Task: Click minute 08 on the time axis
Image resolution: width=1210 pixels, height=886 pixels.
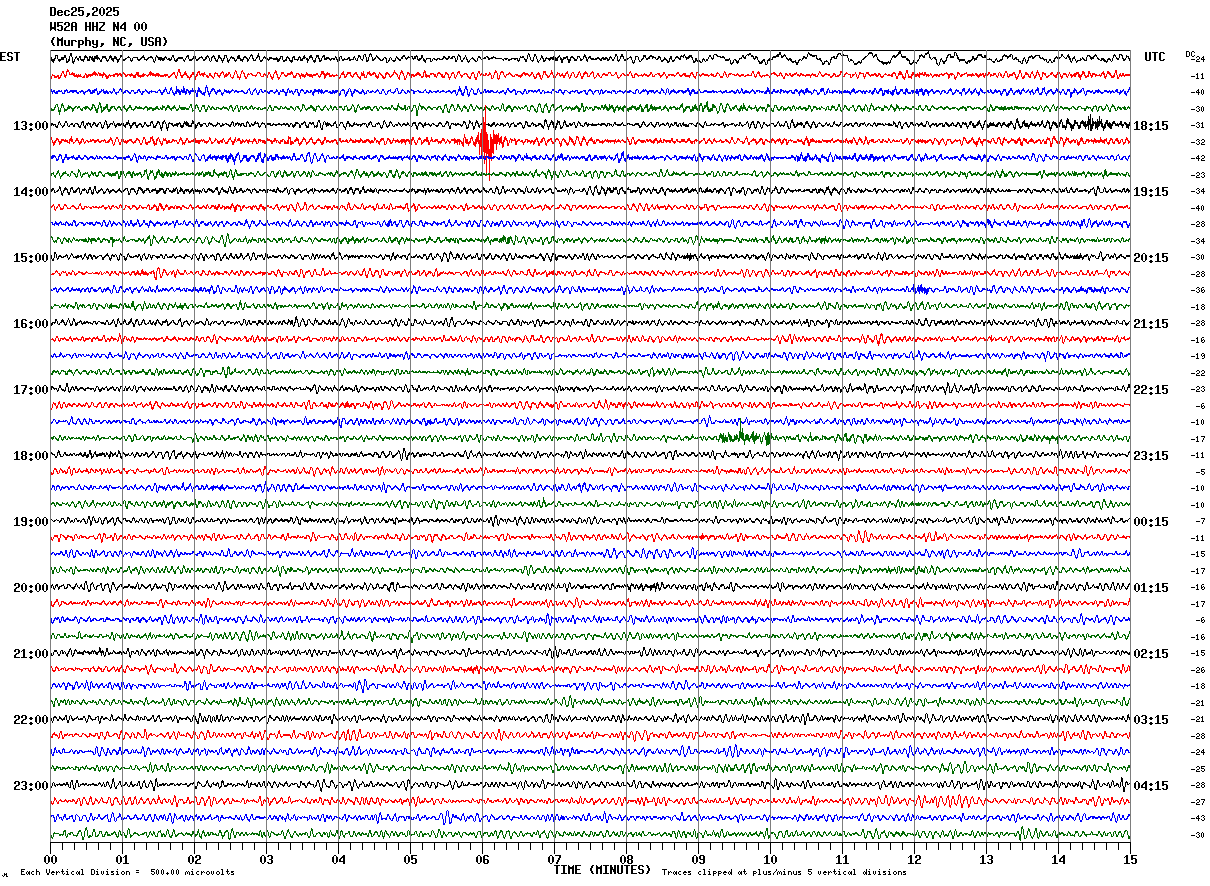Action: (626, 859)
